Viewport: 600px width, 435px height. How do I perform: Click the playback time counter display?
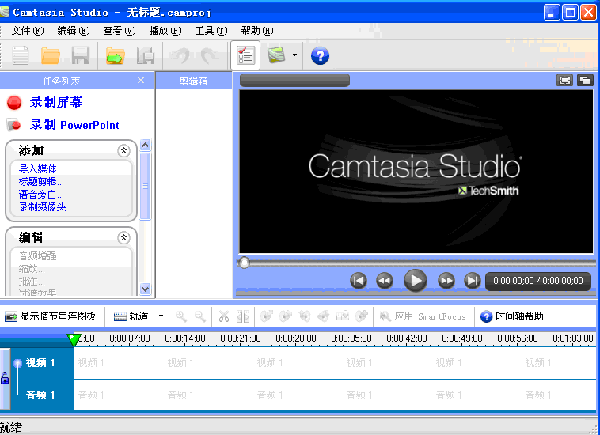click(538, 281)
